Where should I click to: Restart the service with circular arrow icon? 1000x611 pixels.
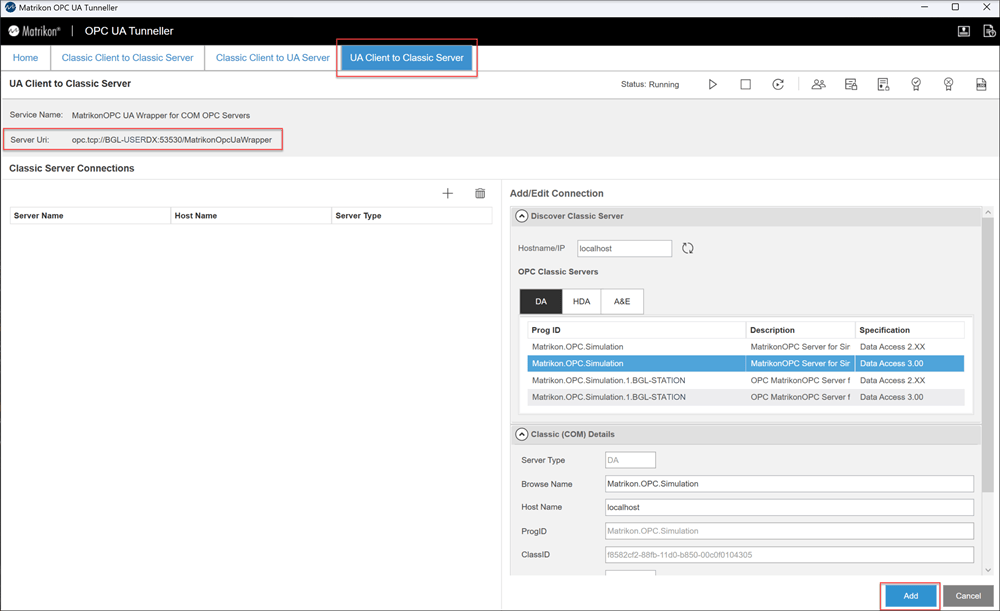pos(778,84)
